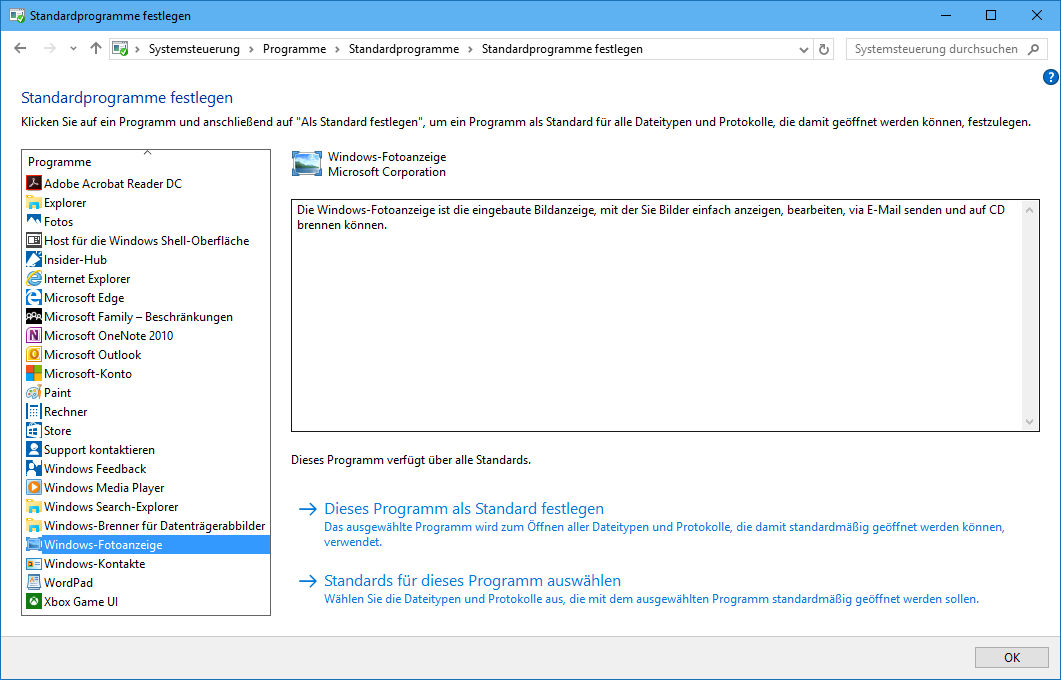Expand chevron before Systemsteuerung breadcrumb

(137, 49)
